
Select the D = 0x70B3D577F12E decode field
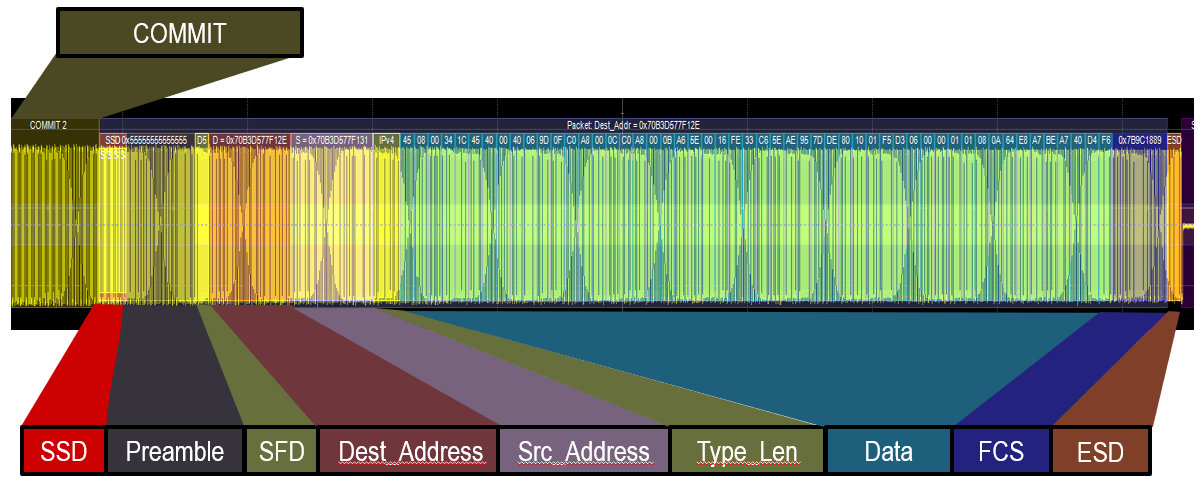click(250, 140)
